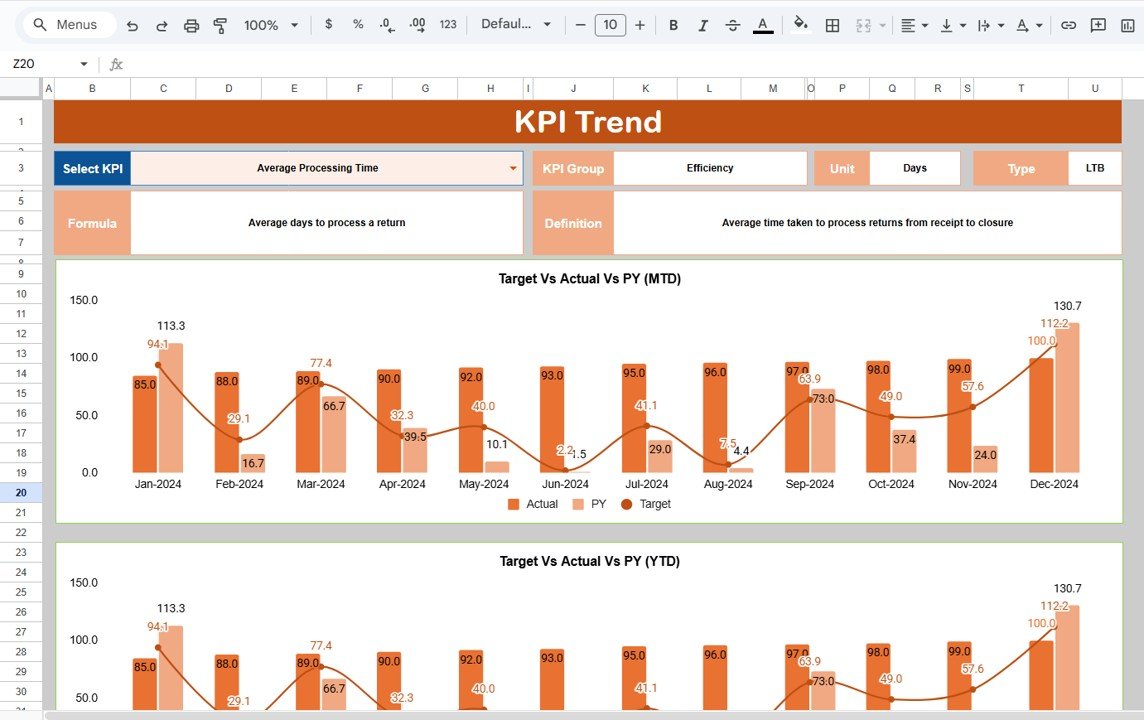The image size is (1144, 720).
Task: Open the Borders tool
Action: click(831, 25)
